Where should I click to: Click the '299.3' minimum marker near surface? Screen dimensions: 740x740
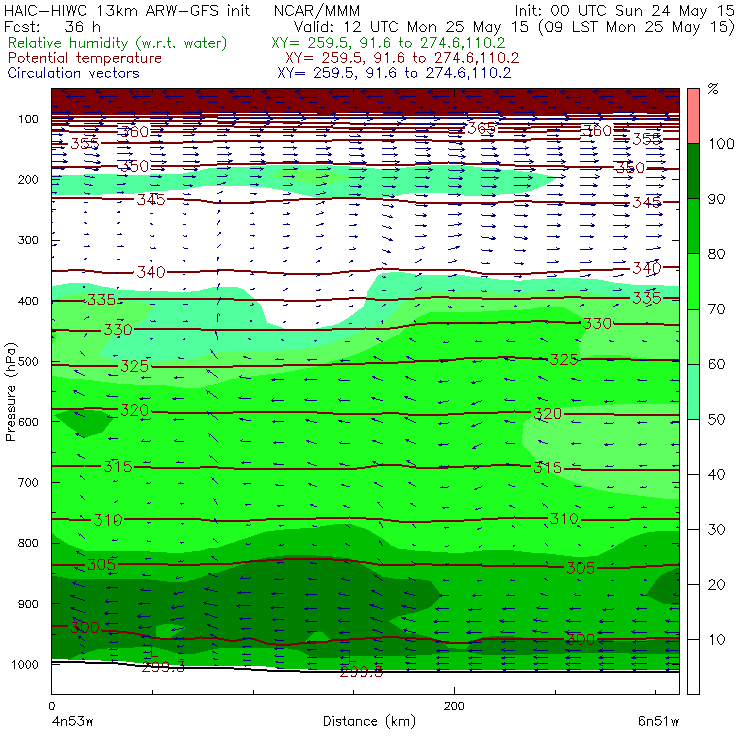coord(163,667)
